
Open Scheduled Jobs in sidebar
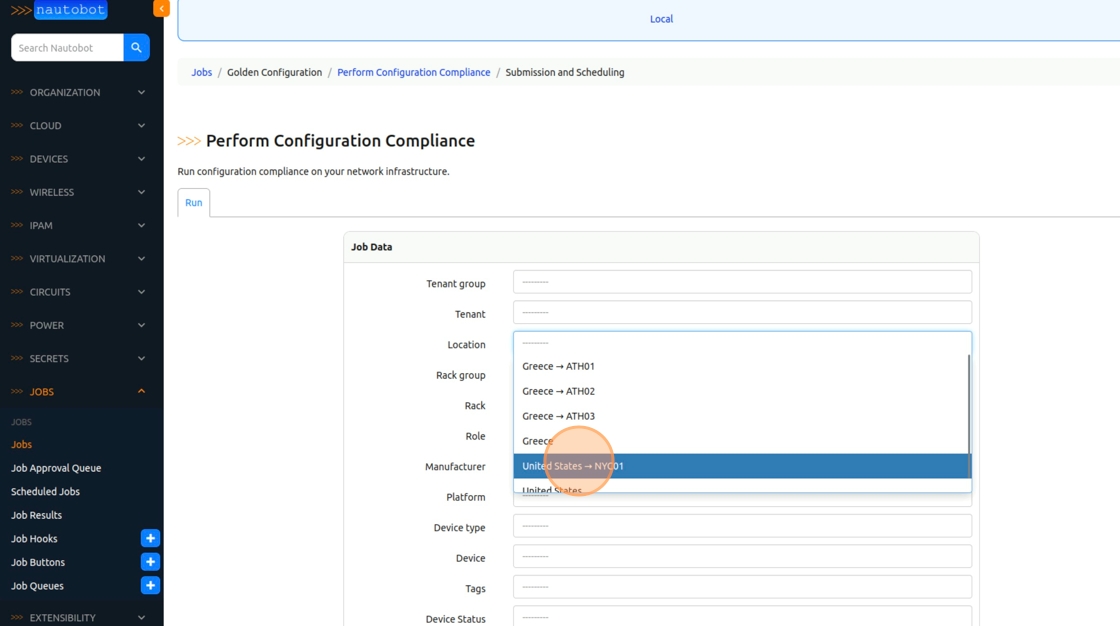click(x=45, y=492)
